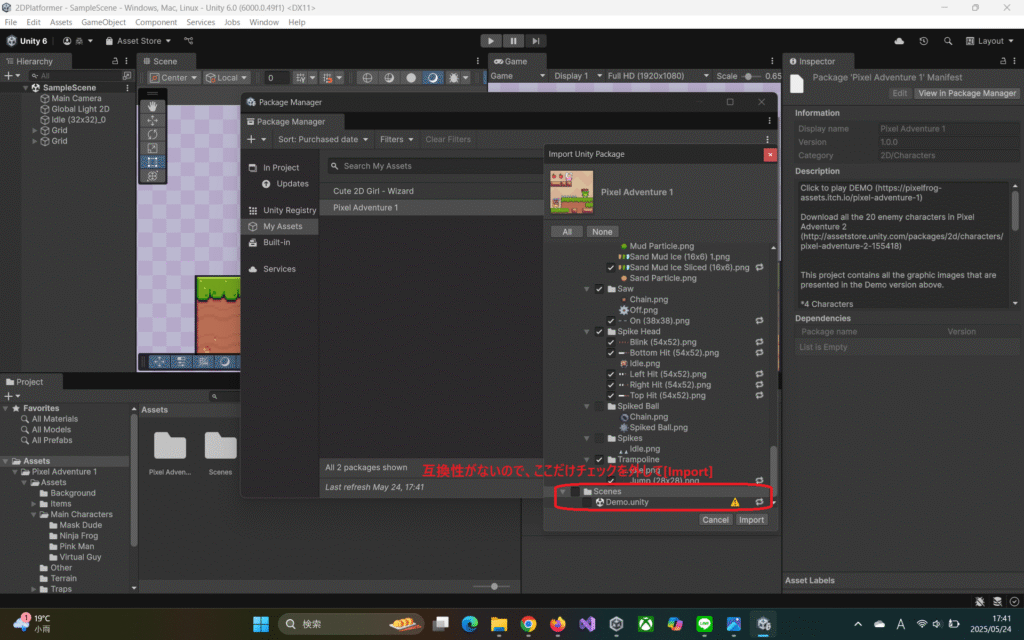Select the Move tool in Scene view
The image size is (1024, 640).
coord(152,120)
